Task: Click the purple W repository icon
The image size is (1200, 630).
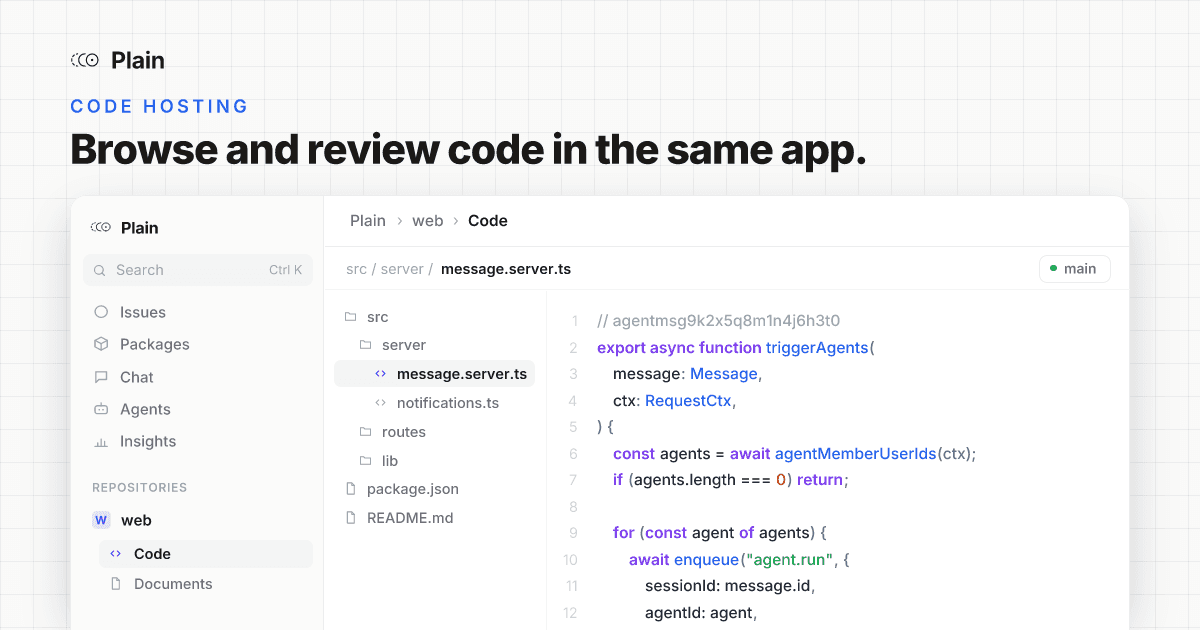Action: point(101,520)
